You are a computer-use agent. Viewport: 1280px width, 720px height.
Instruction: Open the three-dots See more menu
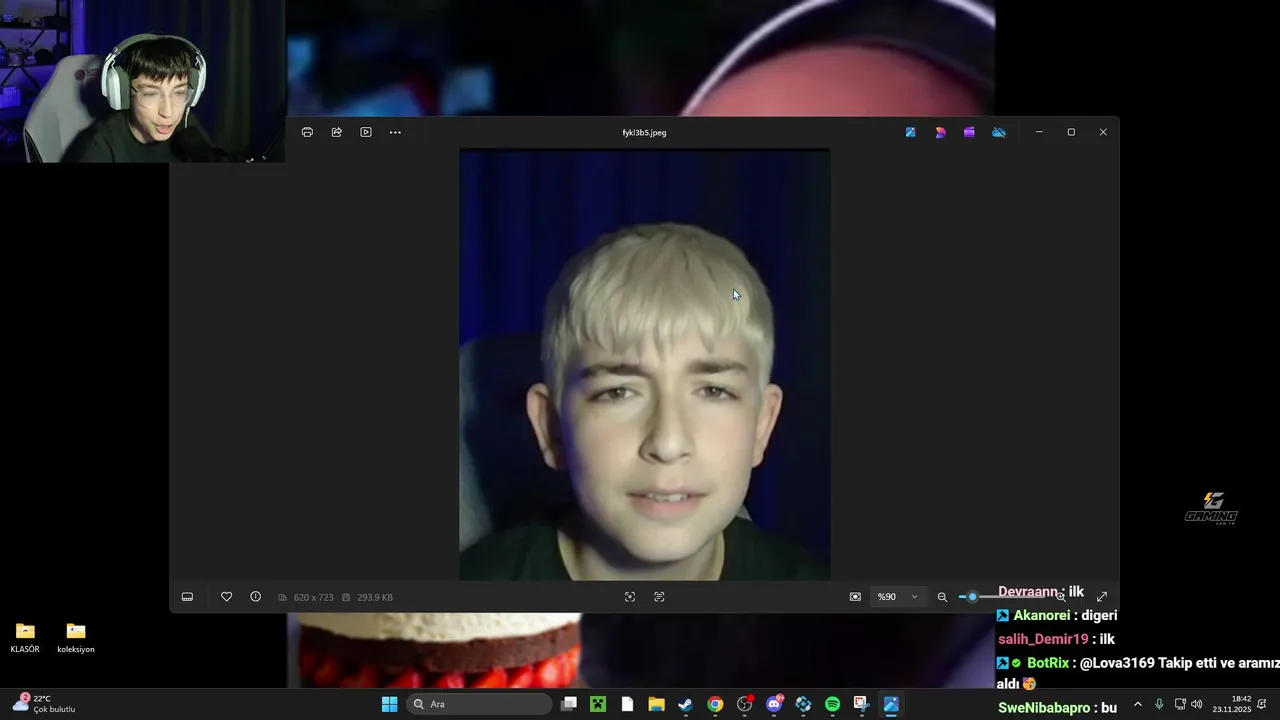pyautogui.click(x=395, y=132)
